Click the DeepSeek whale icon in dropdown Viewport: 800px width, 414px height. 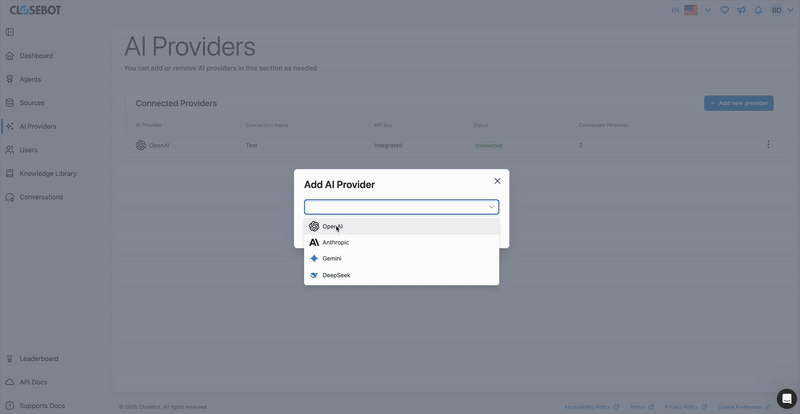pos(314,275)
